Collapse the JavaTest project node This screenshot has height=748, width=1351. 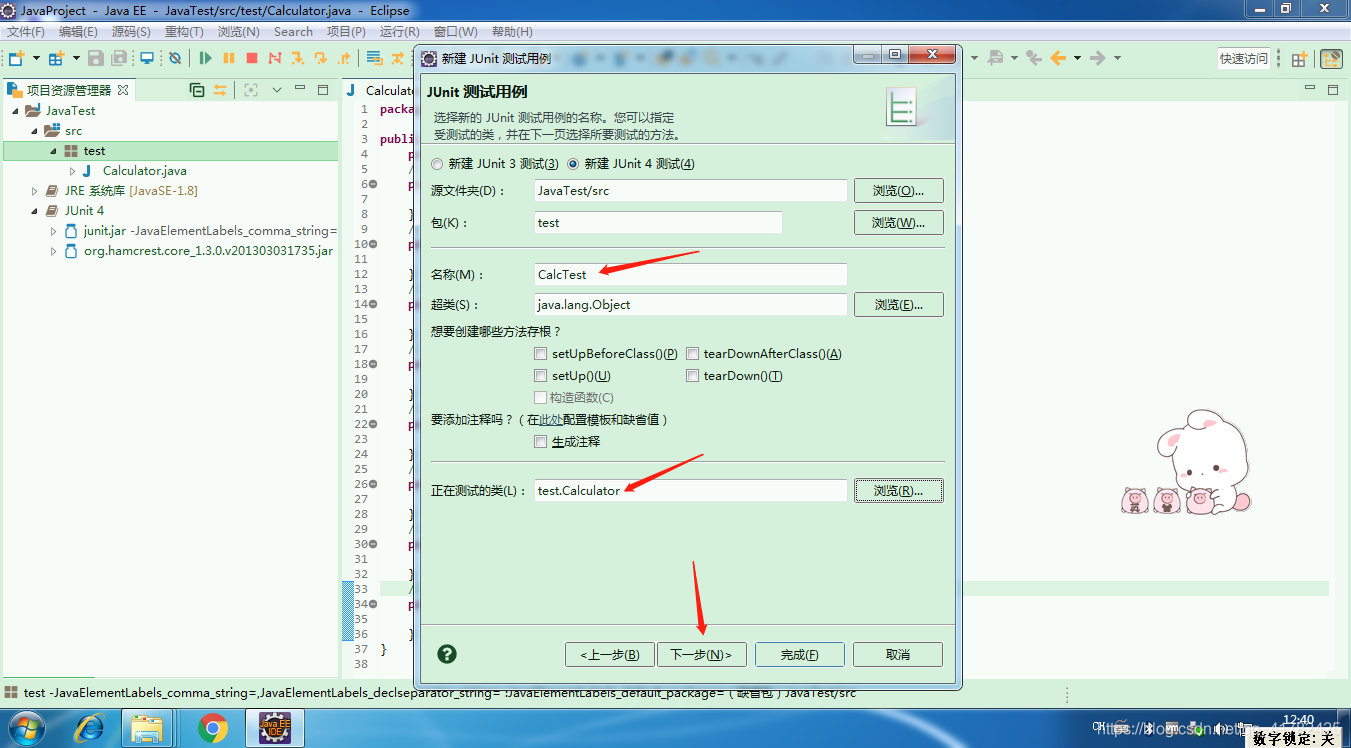[15, 111]
